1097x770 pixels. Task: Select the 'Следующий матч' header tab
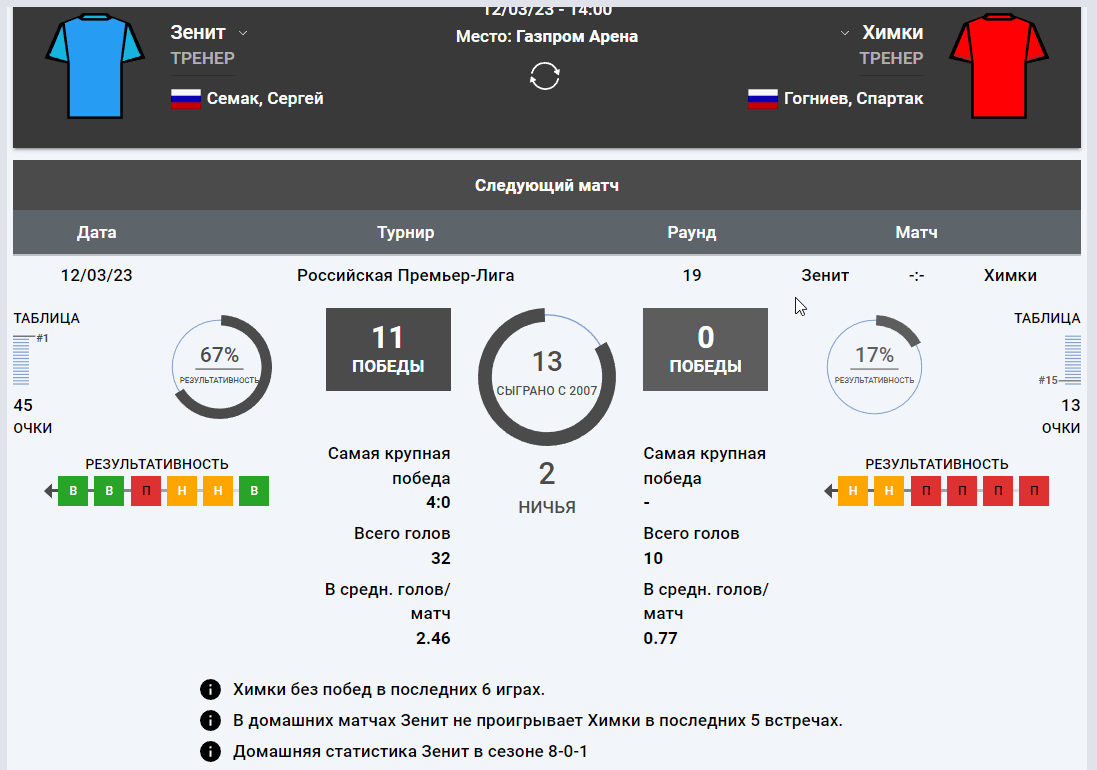(x=547, y=185)
